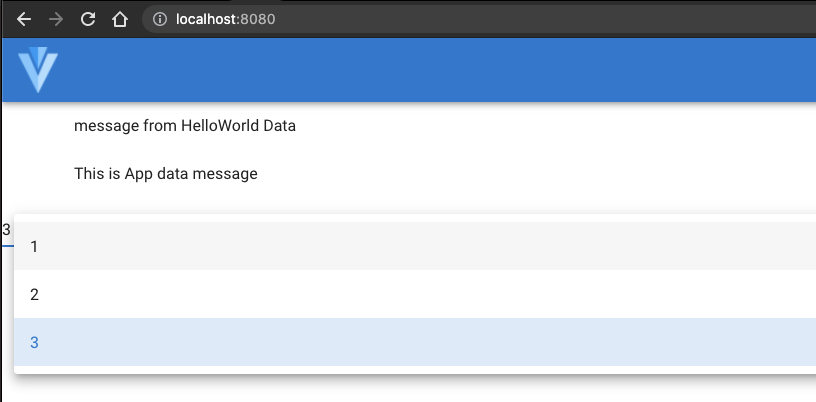Choose option 2 from the dropdown list
816x402 pixels.
pyautogui.click(x=415, y=294)
